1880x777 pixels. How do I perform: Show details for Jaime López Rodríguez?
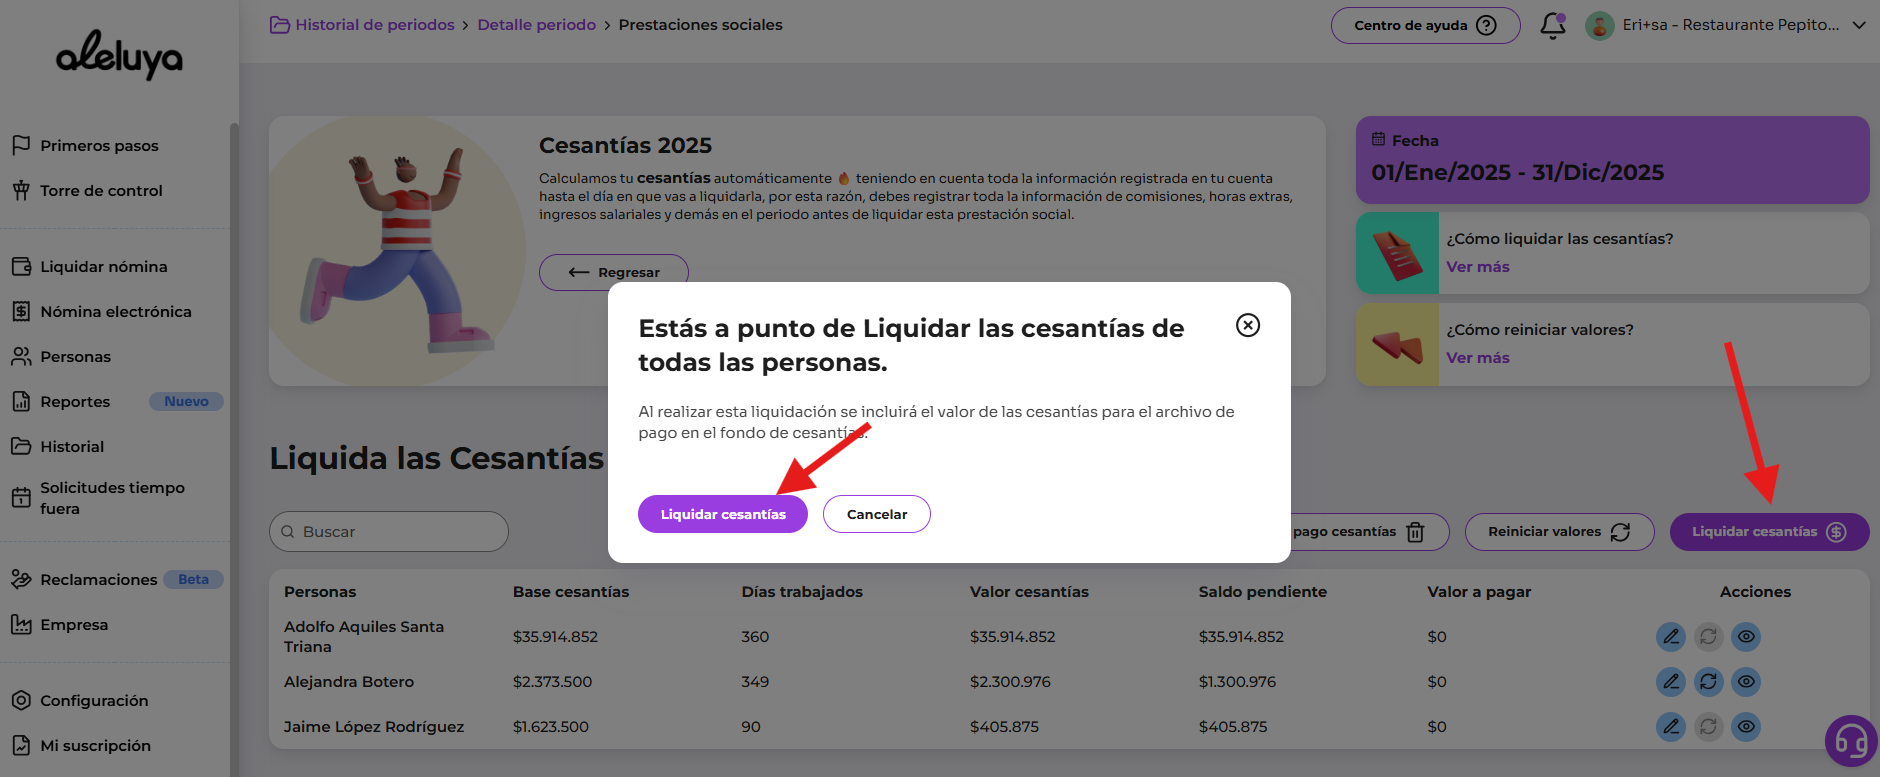[x=1746, y=727]
